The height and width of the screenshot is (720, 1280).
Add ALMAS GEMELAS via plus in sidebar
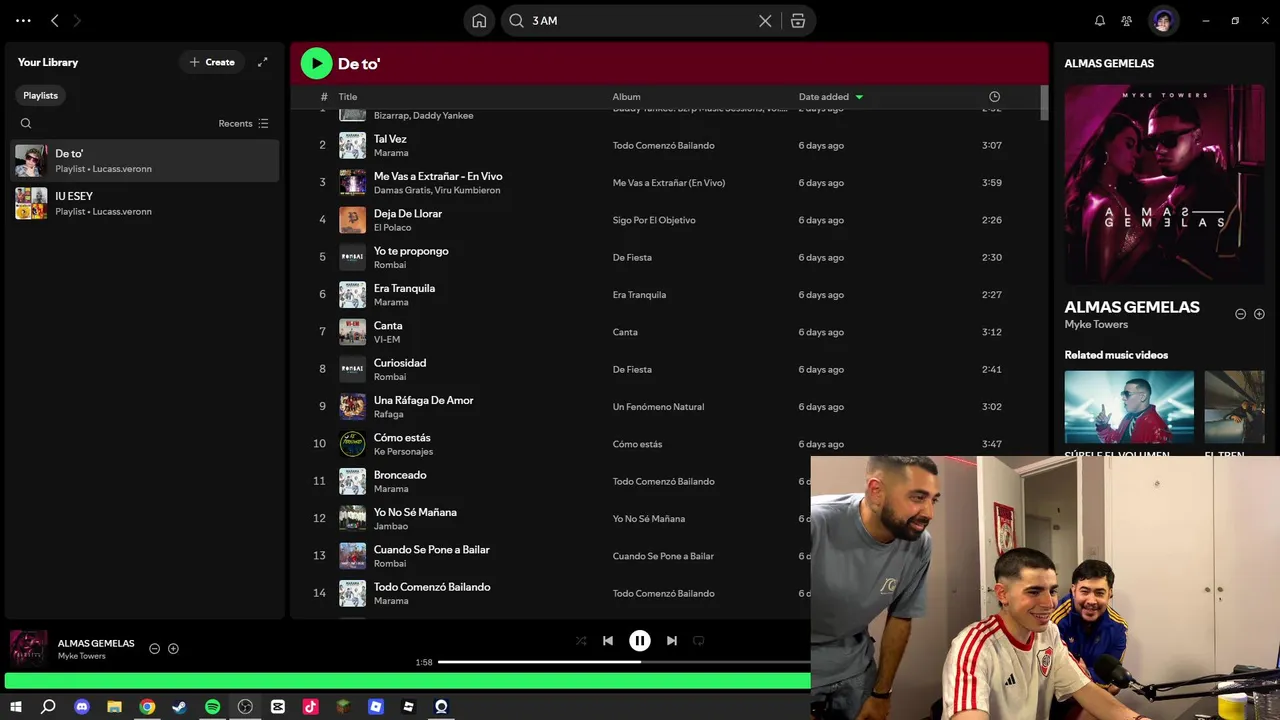[x=1259, y=314]
